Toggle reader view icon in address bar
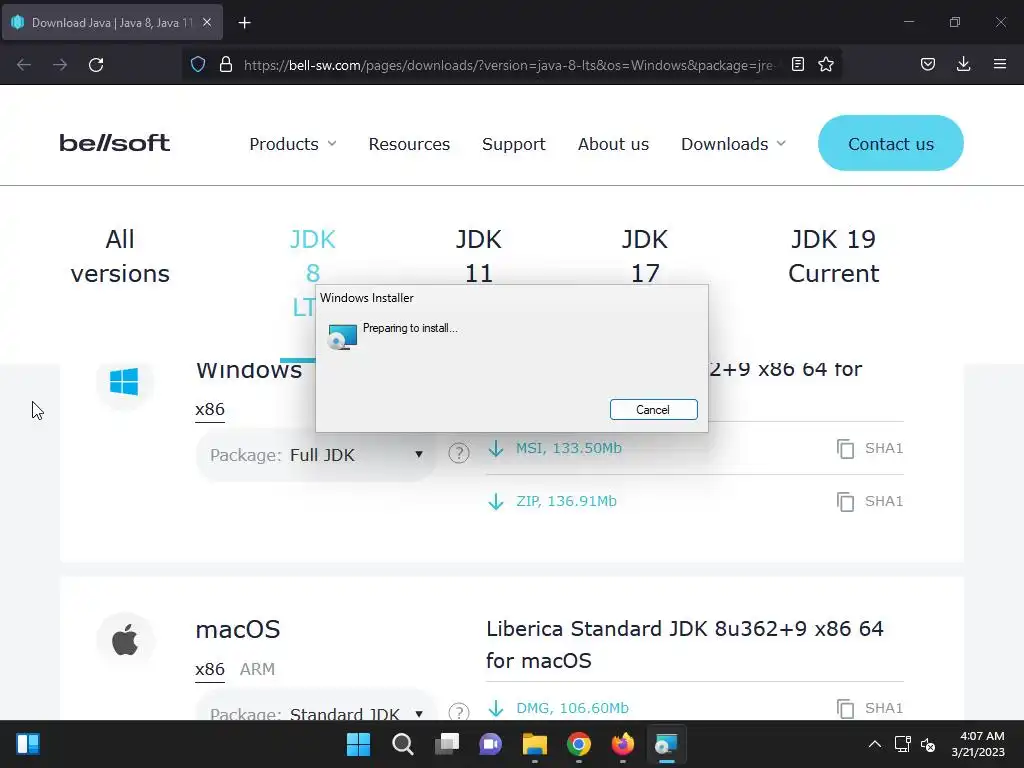 (797, 65)
